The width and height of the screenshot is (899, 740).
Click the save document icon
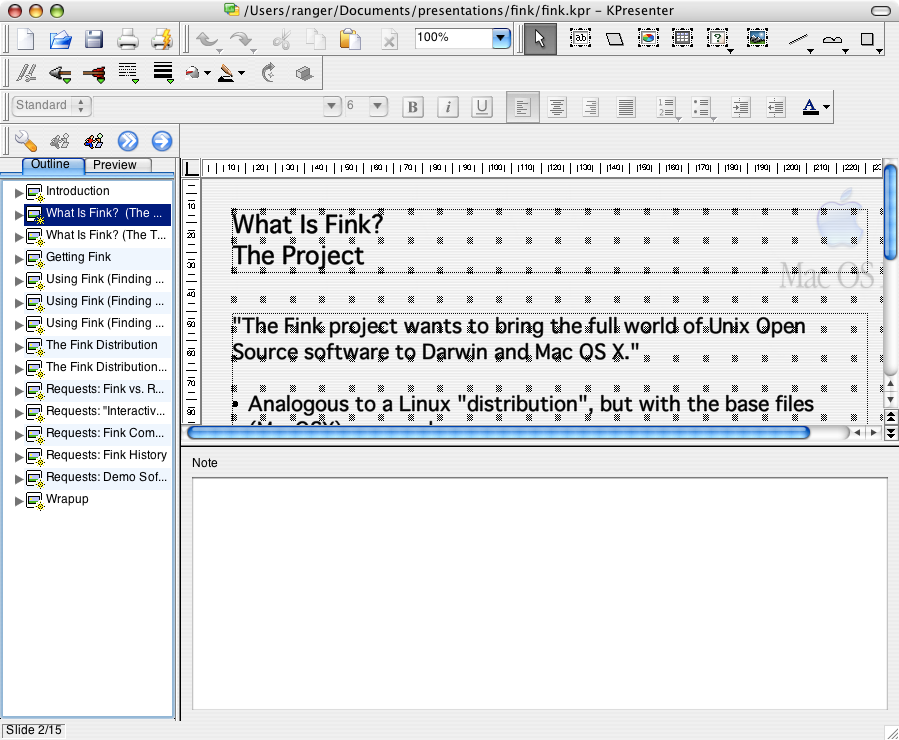(x=93, y=40)
